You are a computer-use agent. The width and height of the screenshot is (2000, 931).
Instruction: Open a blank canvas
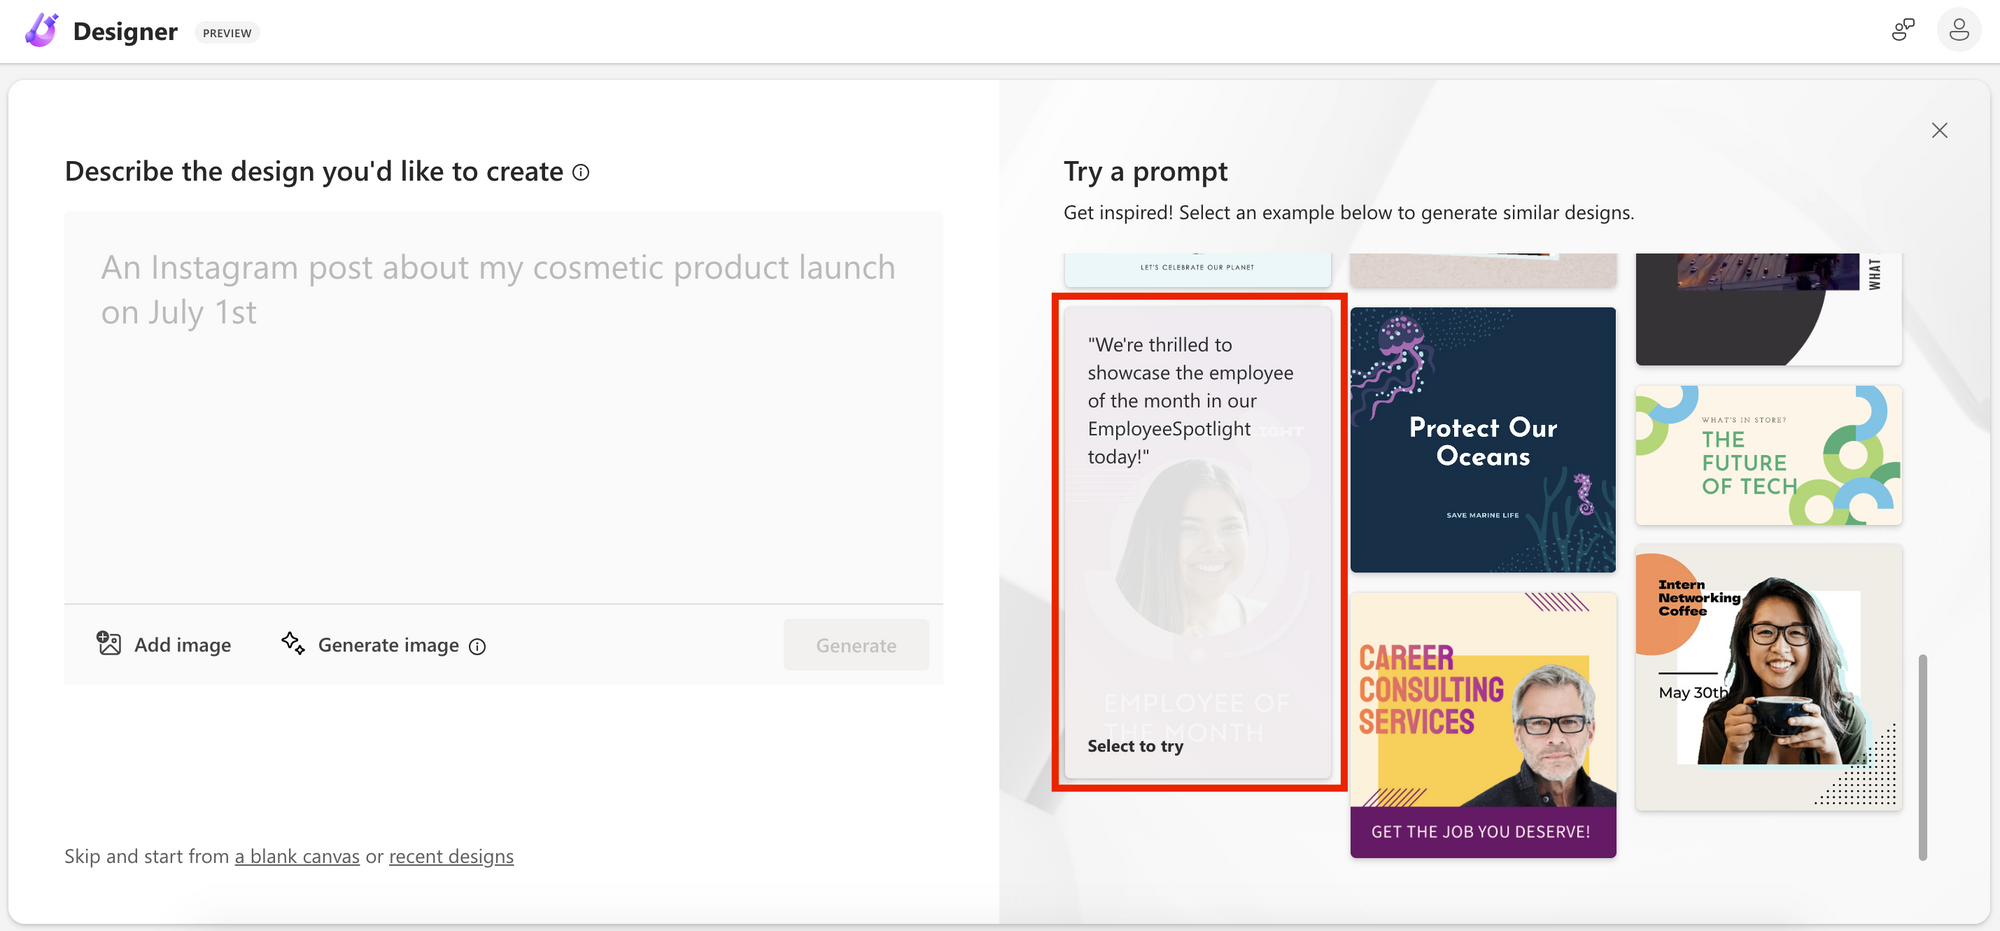[x=296, y=856]
